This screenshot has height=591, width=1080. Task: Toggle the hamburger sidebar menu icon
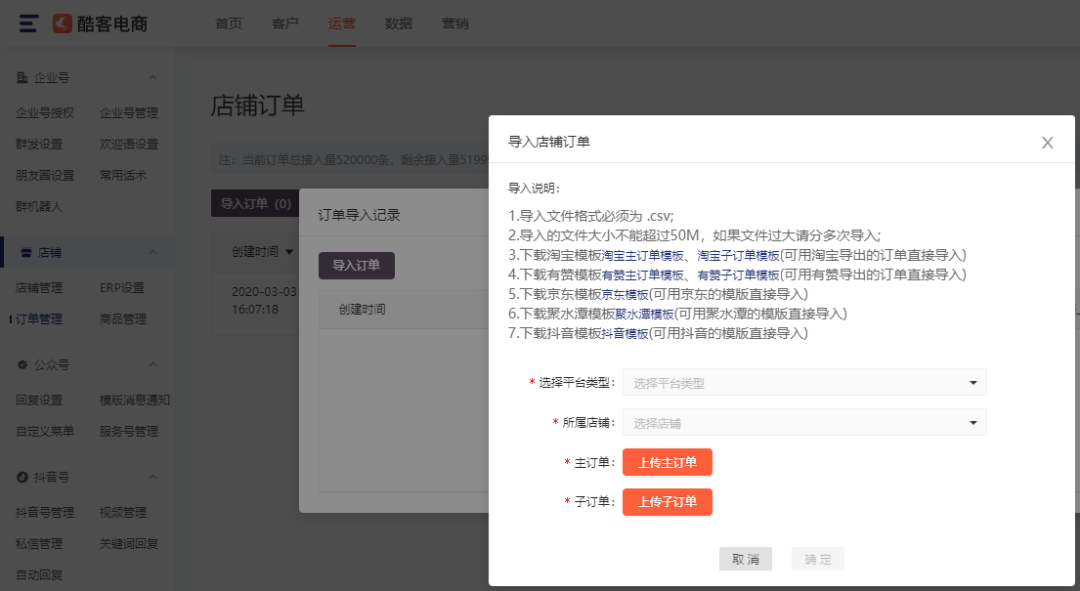point(28,23)
